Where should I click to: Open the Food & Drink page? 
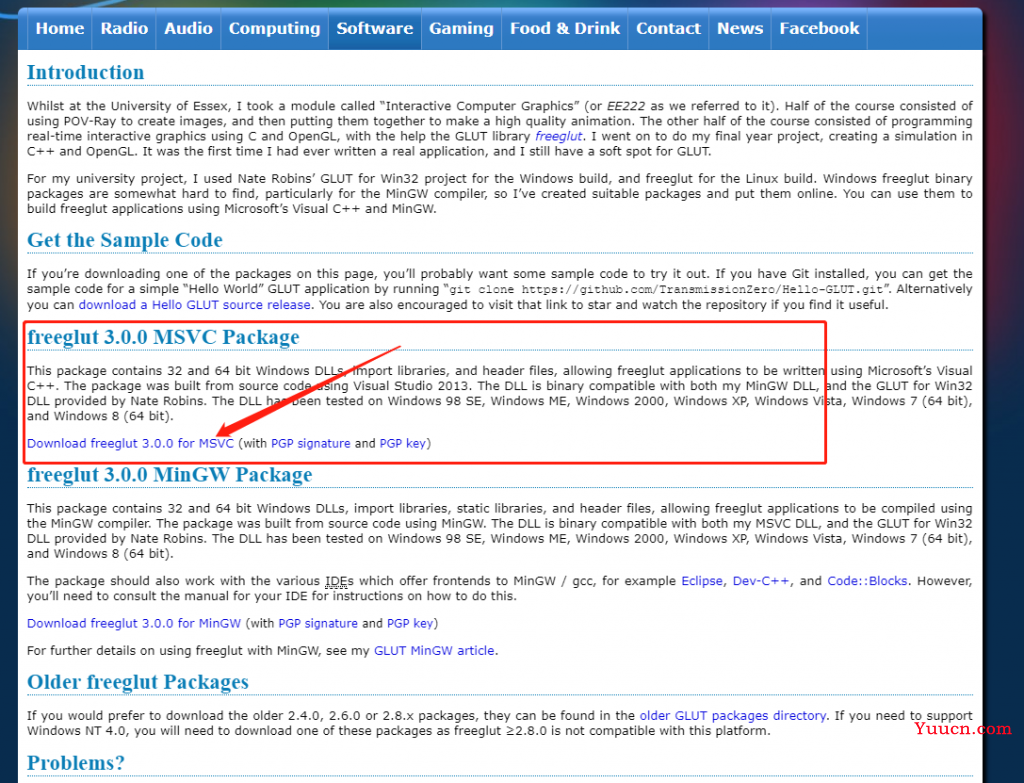(x=564, y=29)
